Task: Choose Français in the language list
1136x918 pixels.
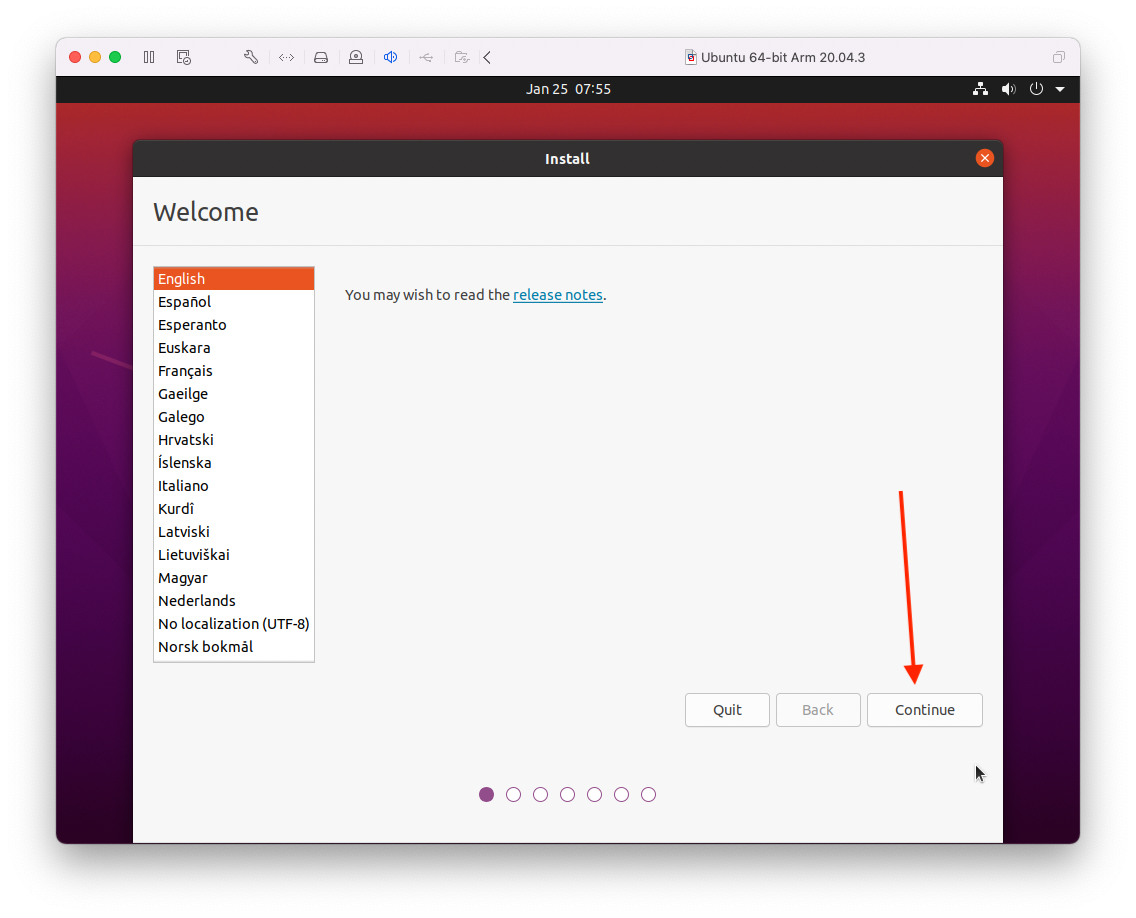Action: tap(185, 371)
